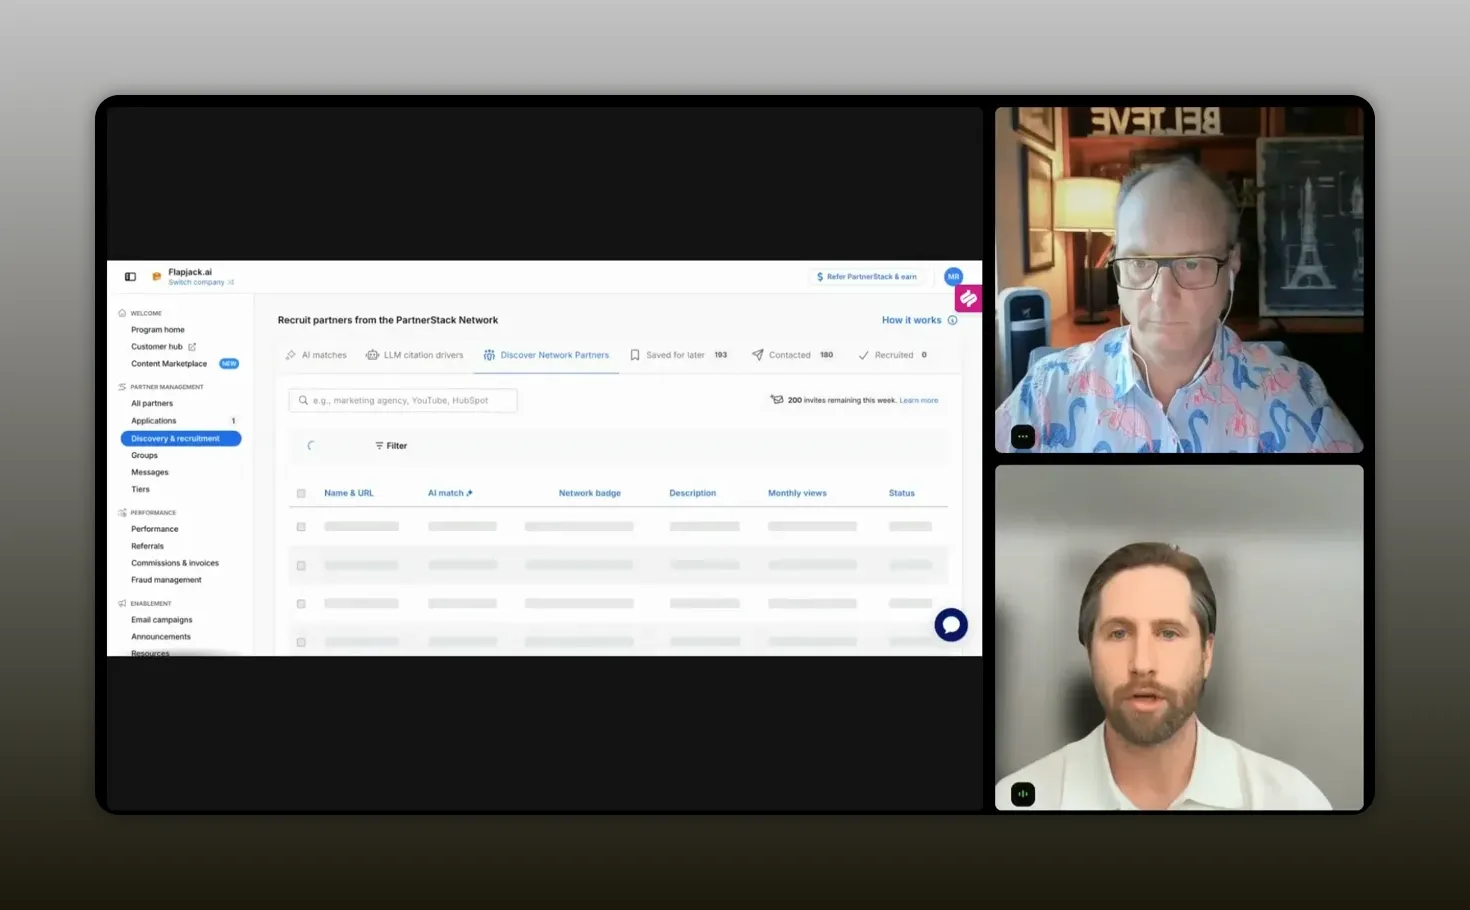Click the Enablement megaphone icon
Viewport: 1470px width, 910px height.
tap(122, 603)
